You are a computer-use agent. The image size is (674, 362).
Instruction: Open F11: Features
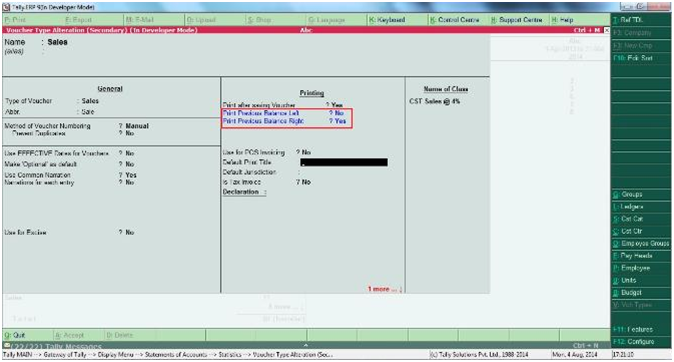[640, 329]
